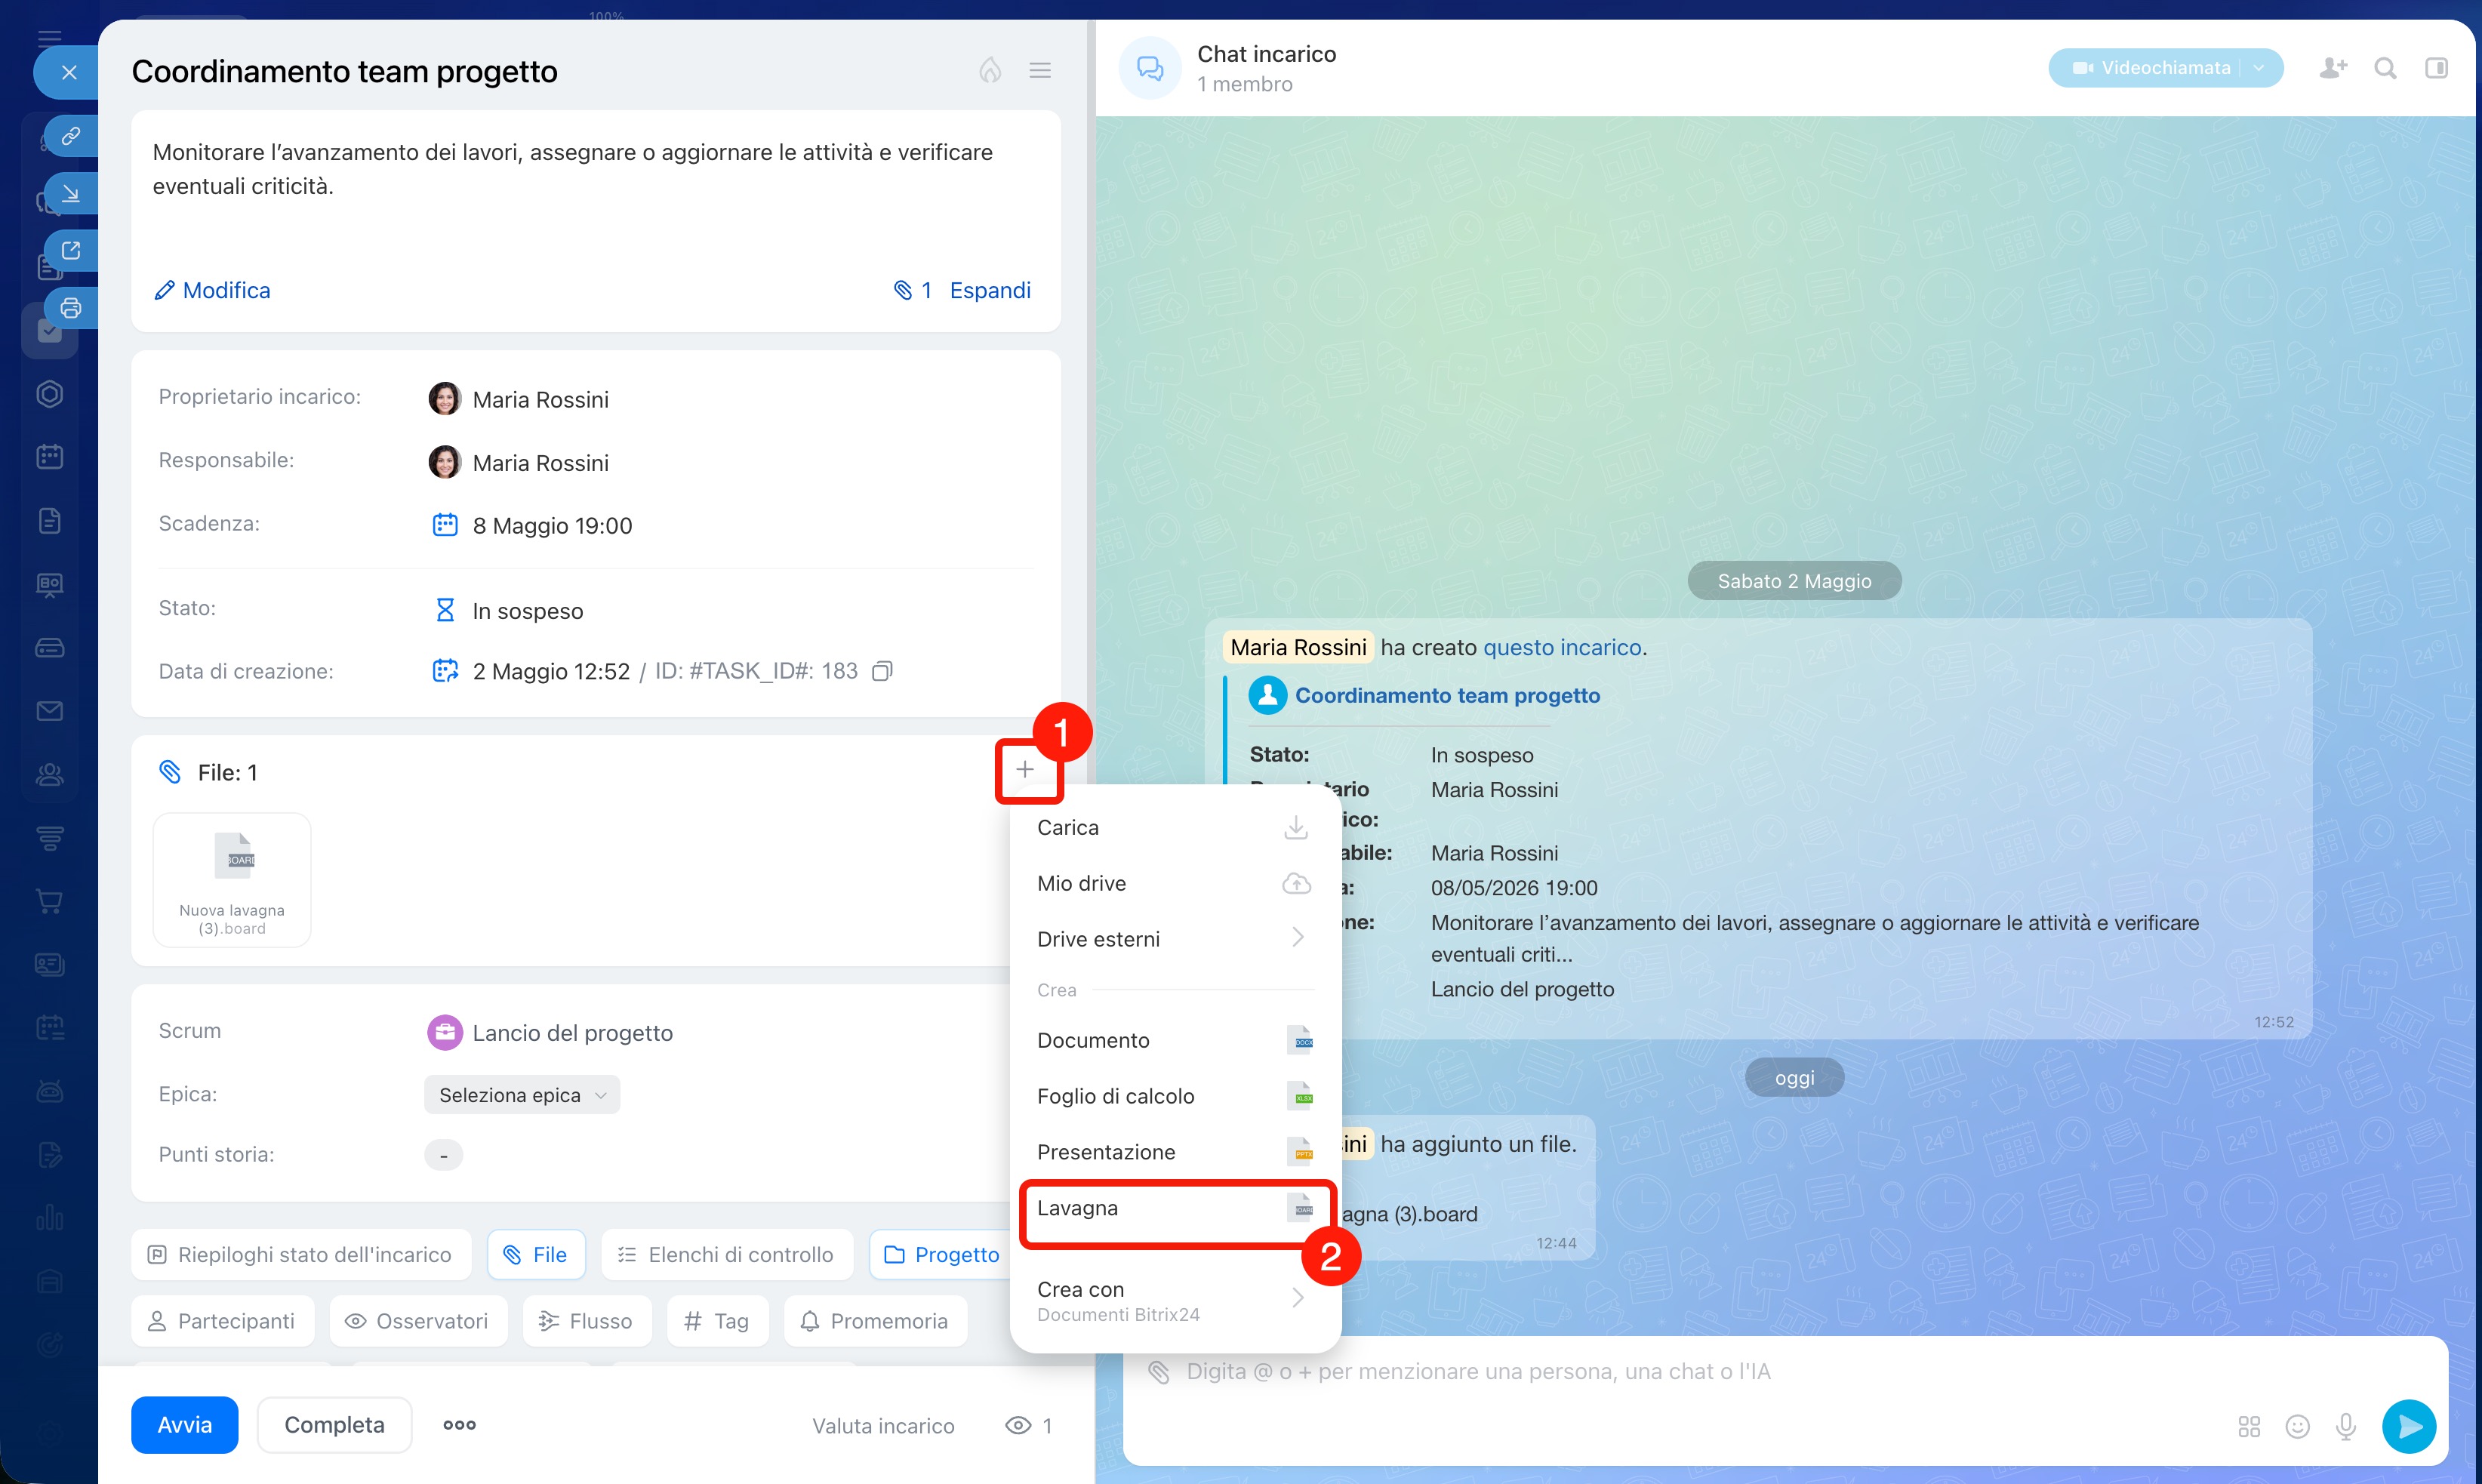Image resolution: width=2482 pixels, height=1484 pixels.
Task: Send the chat message
Action: [x=2410, y=1427]
